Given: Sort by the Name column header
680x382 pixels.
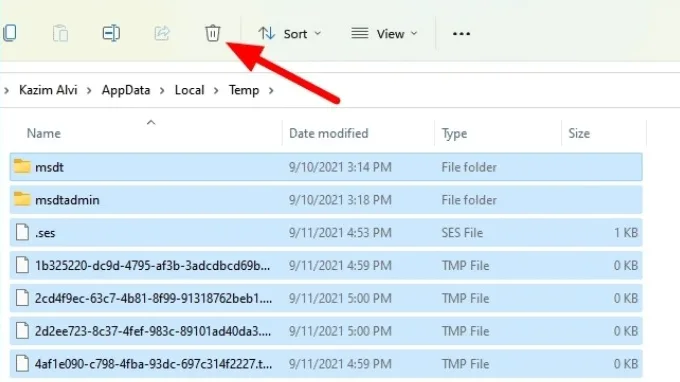Looking at the screenshot, I should click(x=43, y=133).
